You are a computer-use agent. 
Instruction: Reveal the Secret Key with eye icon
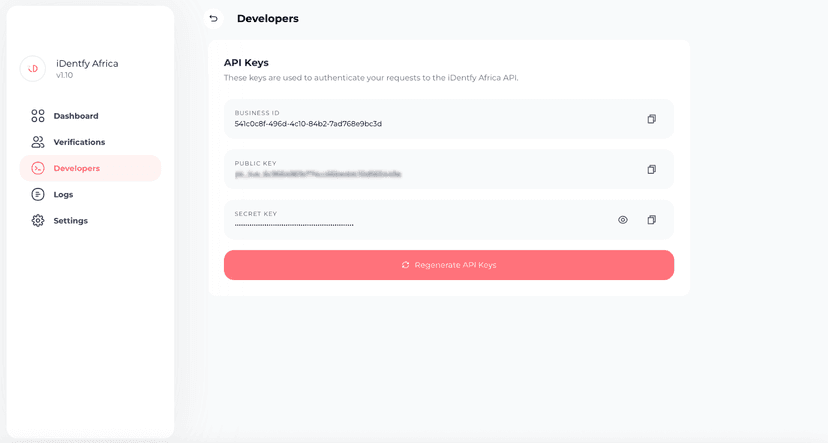pyautogui.click(x=622, y=220)
